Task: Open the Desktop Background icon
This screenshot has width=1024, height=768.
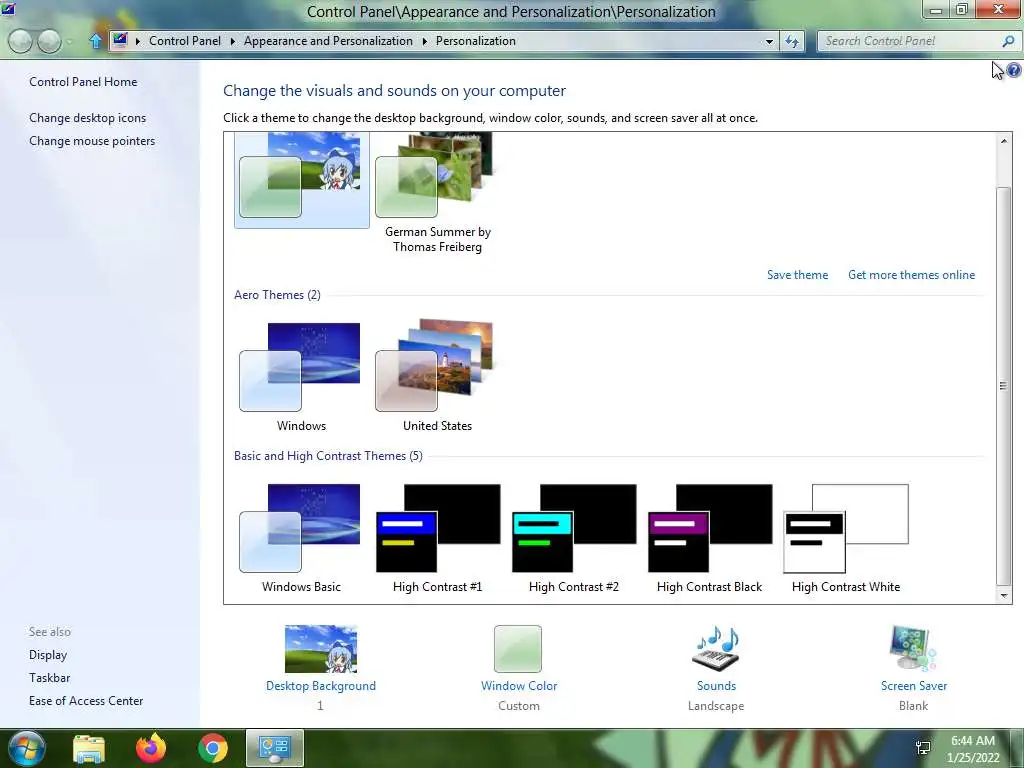Action: 321,648
